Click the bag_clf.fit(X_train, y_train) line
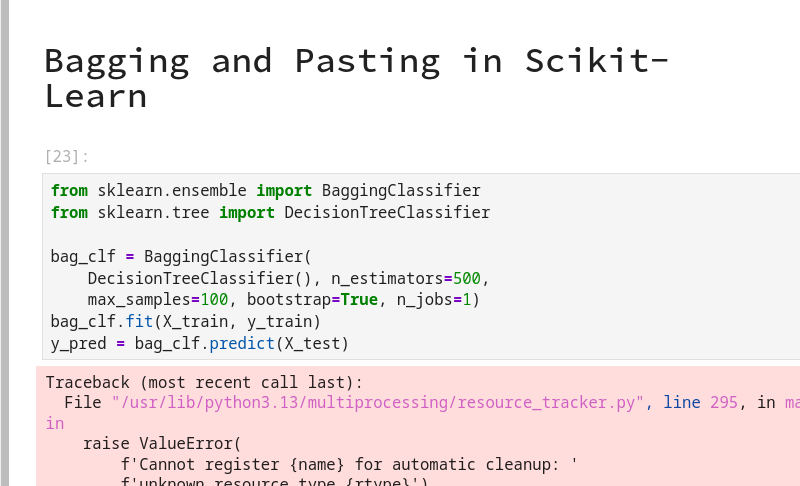This screenshot has height=486, width=800. point(186,322)
